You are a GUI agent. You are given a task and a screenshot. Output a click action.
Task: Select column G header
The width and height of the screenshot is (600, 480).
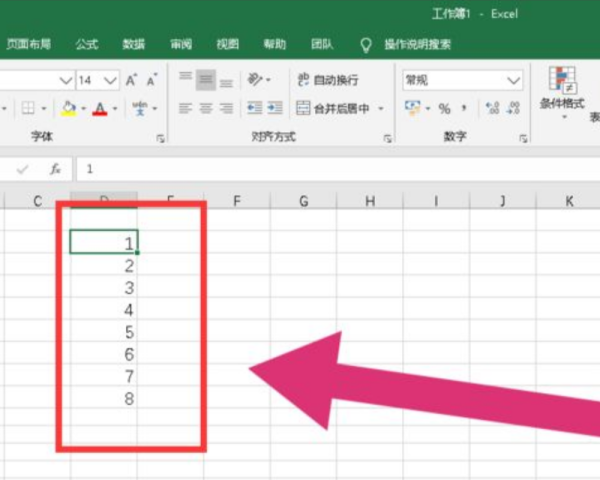303,201
